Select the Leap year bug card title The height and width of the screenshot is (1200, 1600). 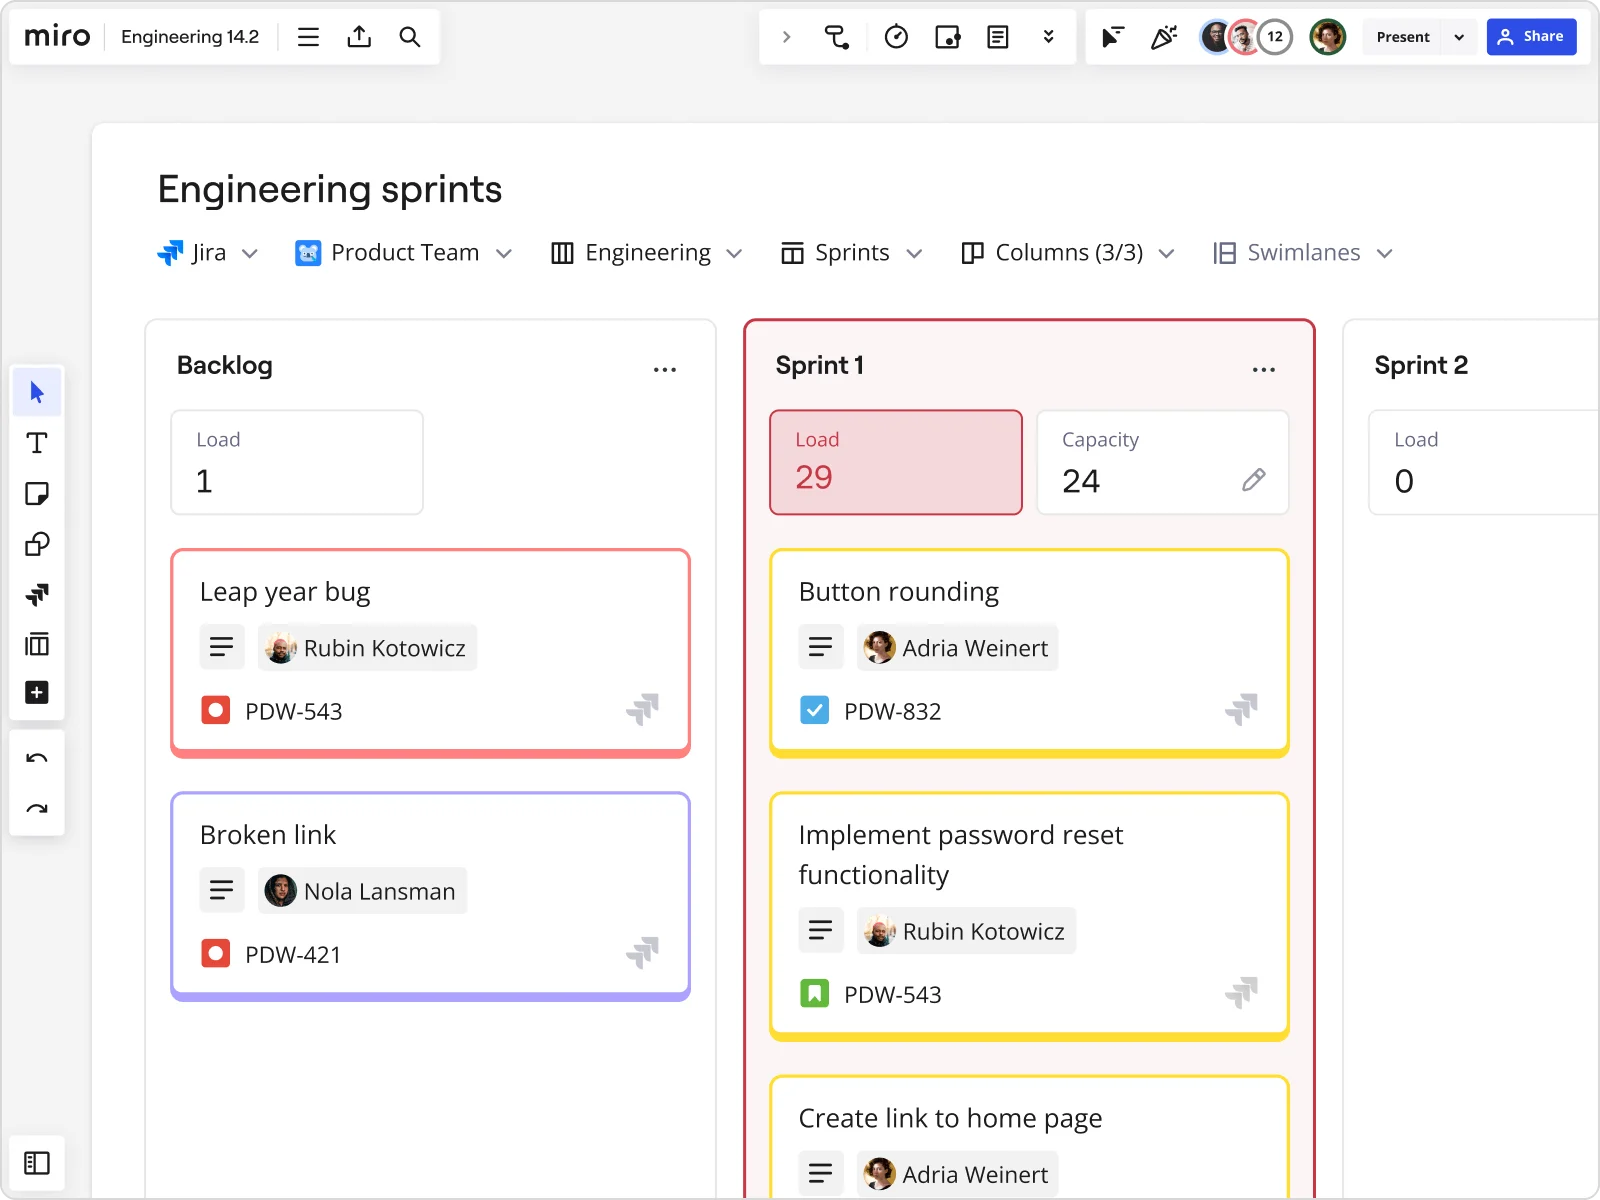click(x=285, y=592)
